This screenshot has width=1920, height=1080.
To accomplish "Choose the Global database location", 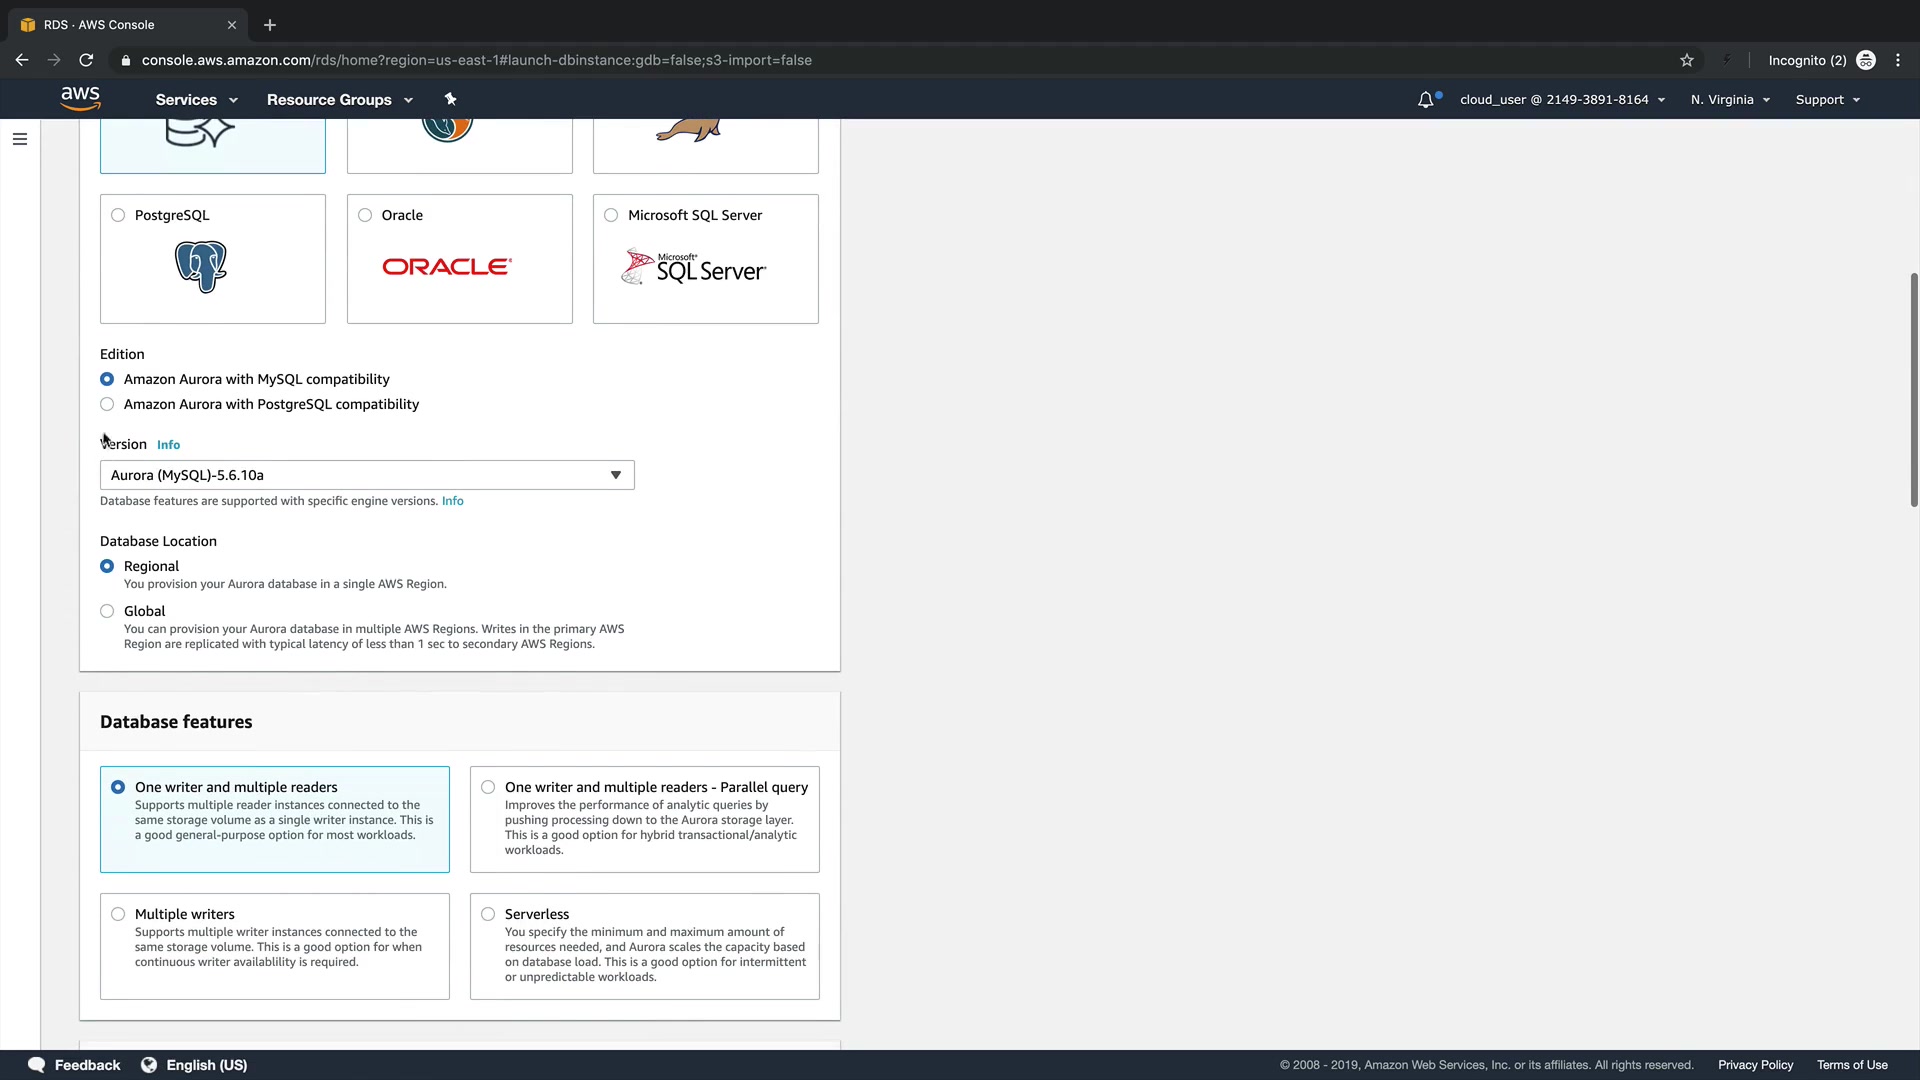I will pyautogui.click(x=107, y=612).
